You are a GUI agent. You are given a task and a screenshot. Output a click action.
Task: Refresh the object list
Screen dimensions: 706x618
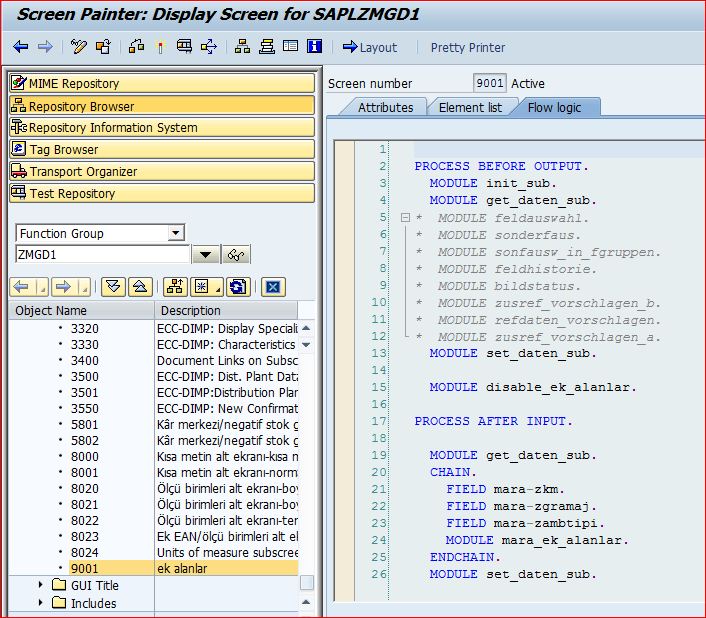coord(238,287)
